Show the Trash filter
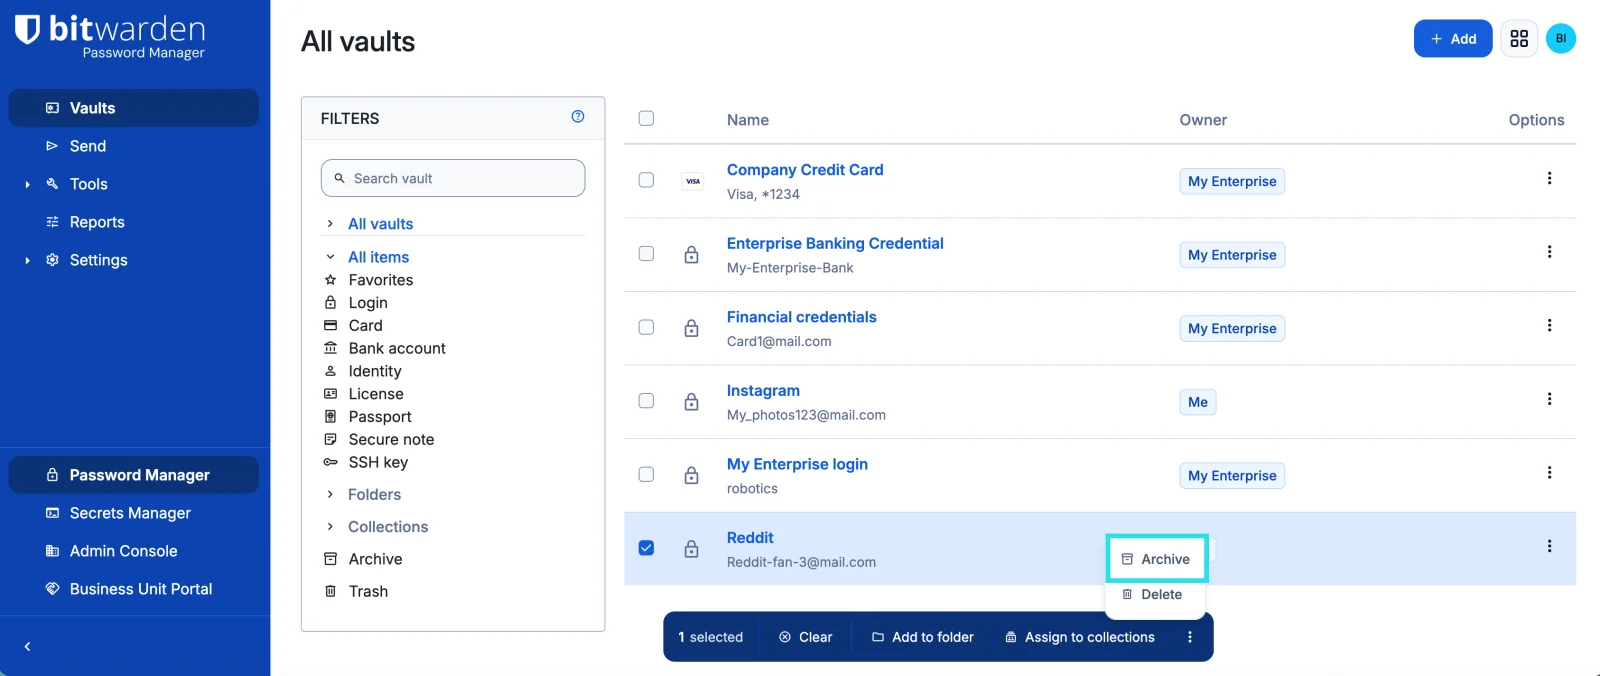This screenshot has height=676, width=1600. point(367,591)
